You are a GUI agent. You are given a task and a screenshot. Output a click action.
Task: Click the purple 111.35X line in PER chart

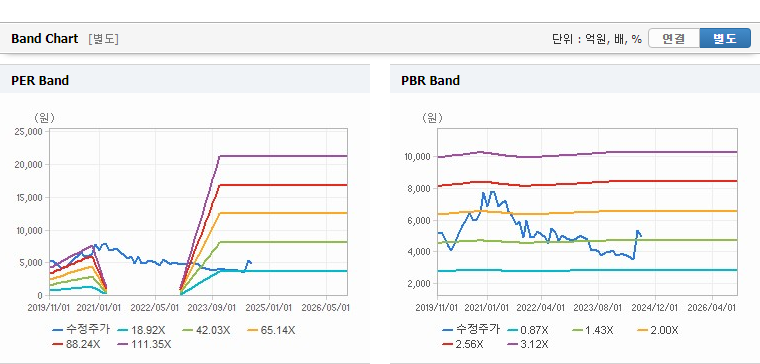[x=284, y=156]
